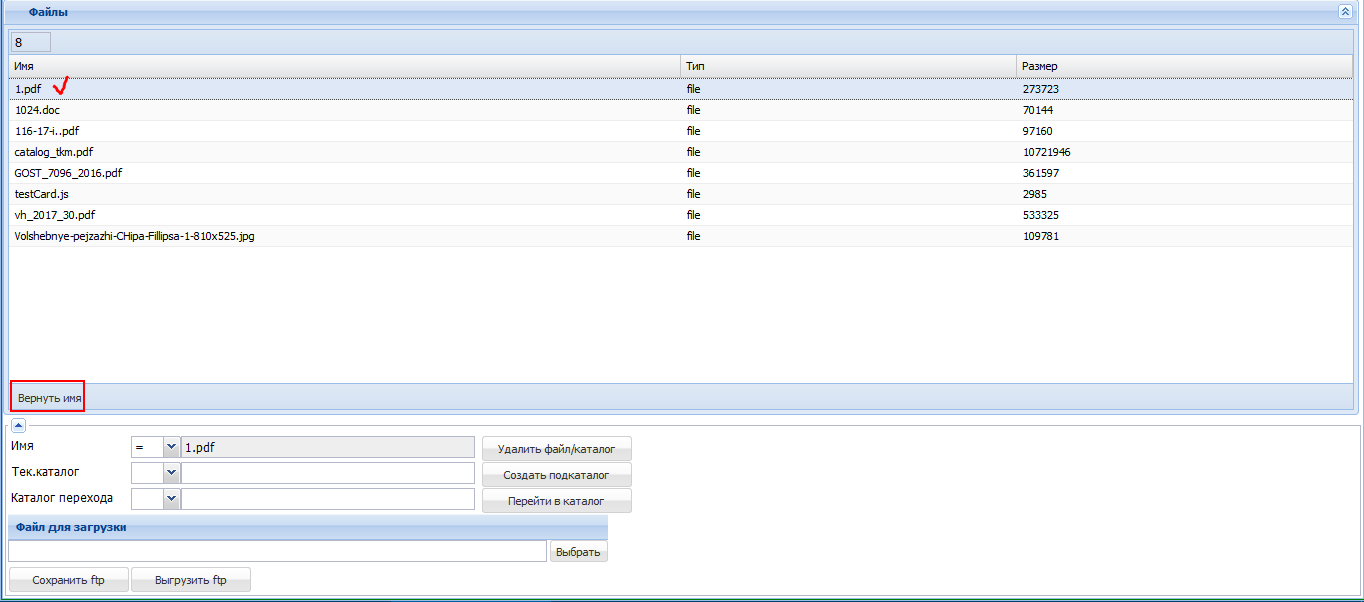Viewport: 1364px width, 602px height.
Task: Collapse the filter form using small arrow icon
Action: (x=18, y=425)
